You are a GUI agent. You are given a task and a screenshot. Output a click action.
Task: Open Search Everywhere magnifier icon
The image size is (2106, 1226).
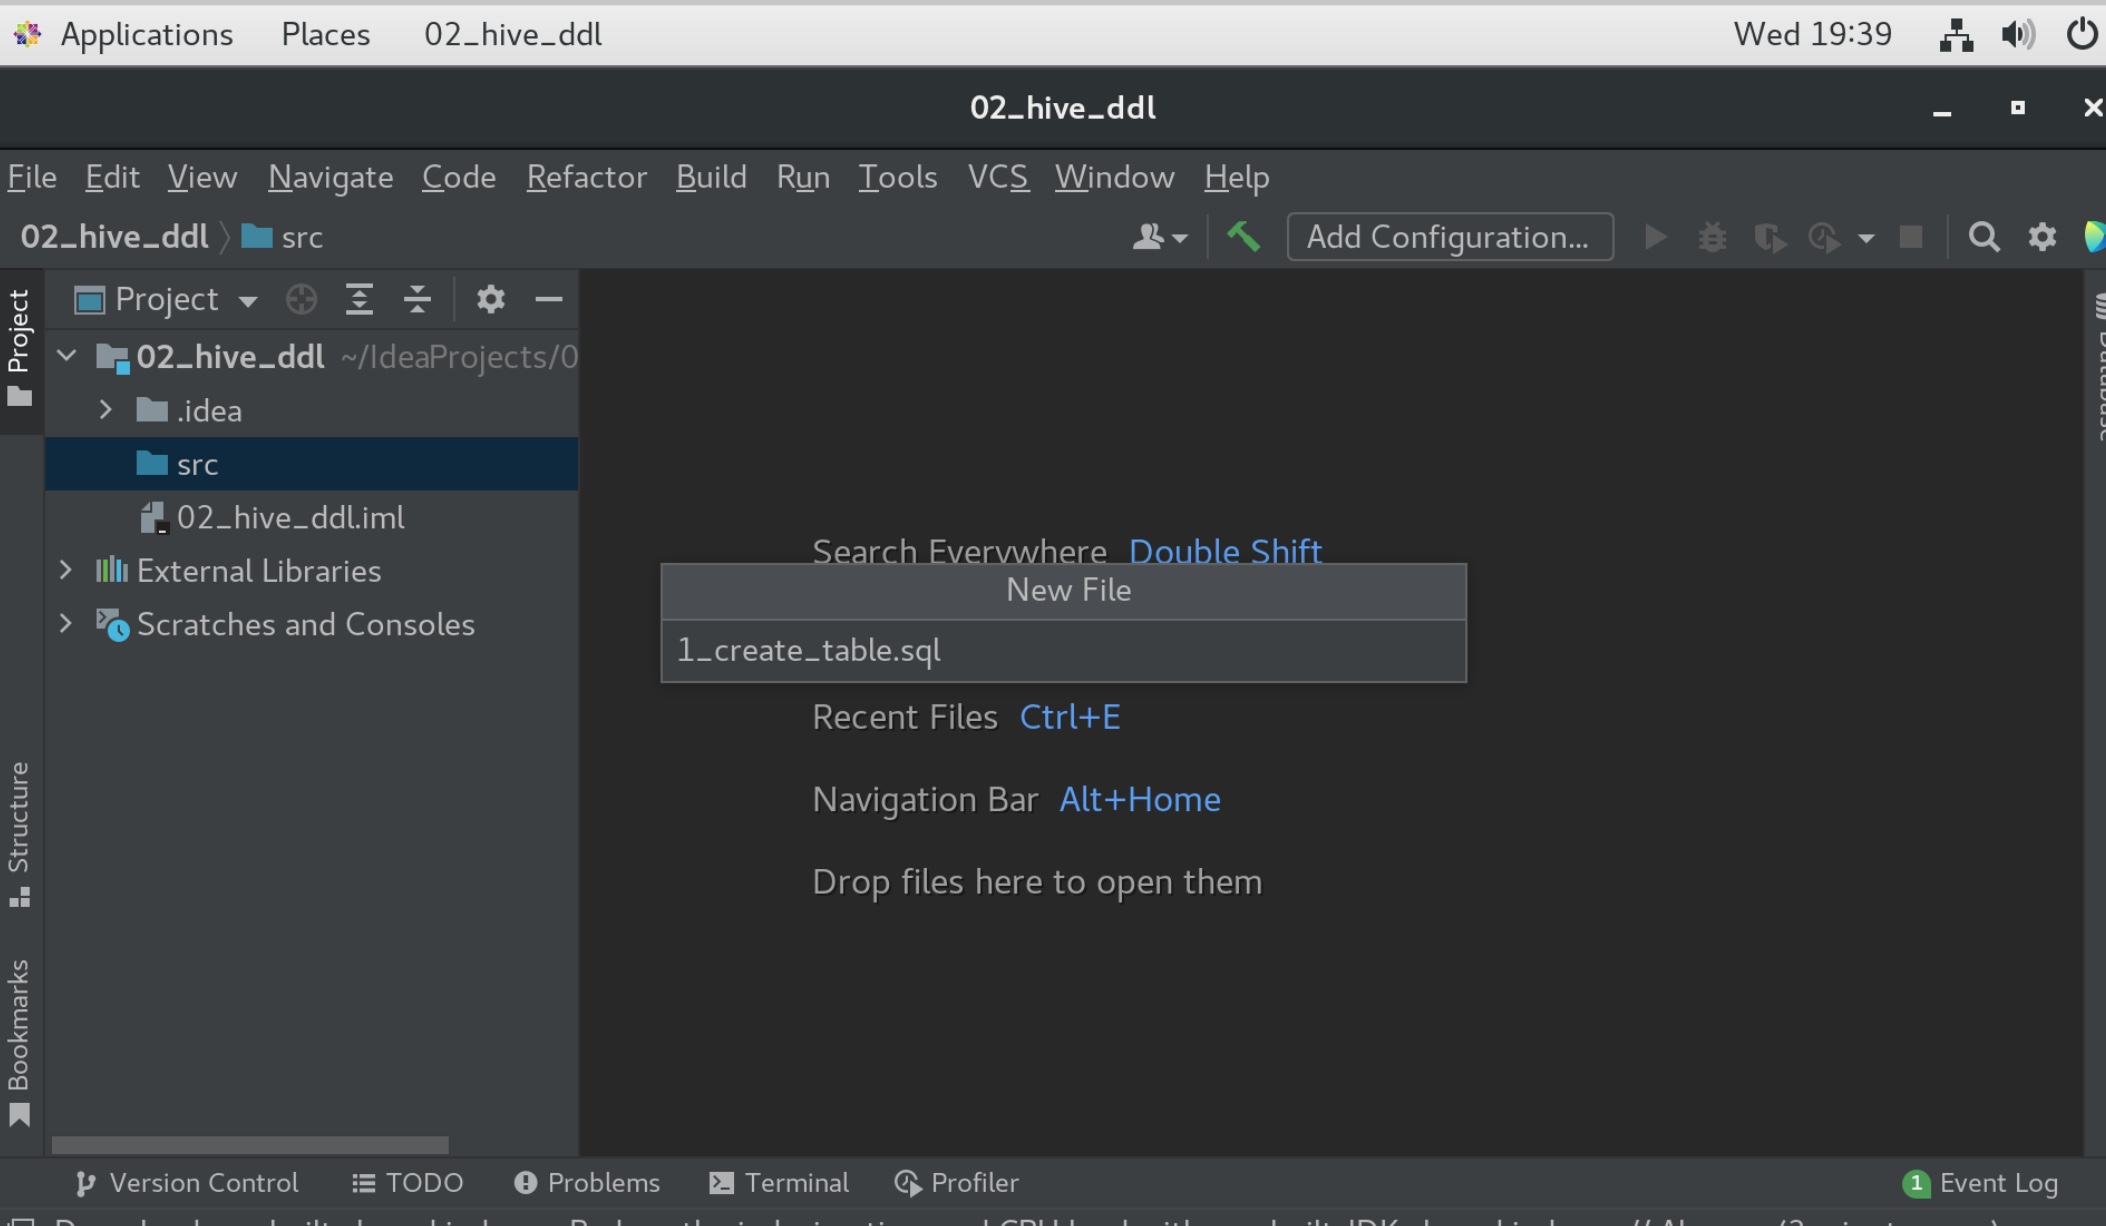click(x=1984, y=237)
